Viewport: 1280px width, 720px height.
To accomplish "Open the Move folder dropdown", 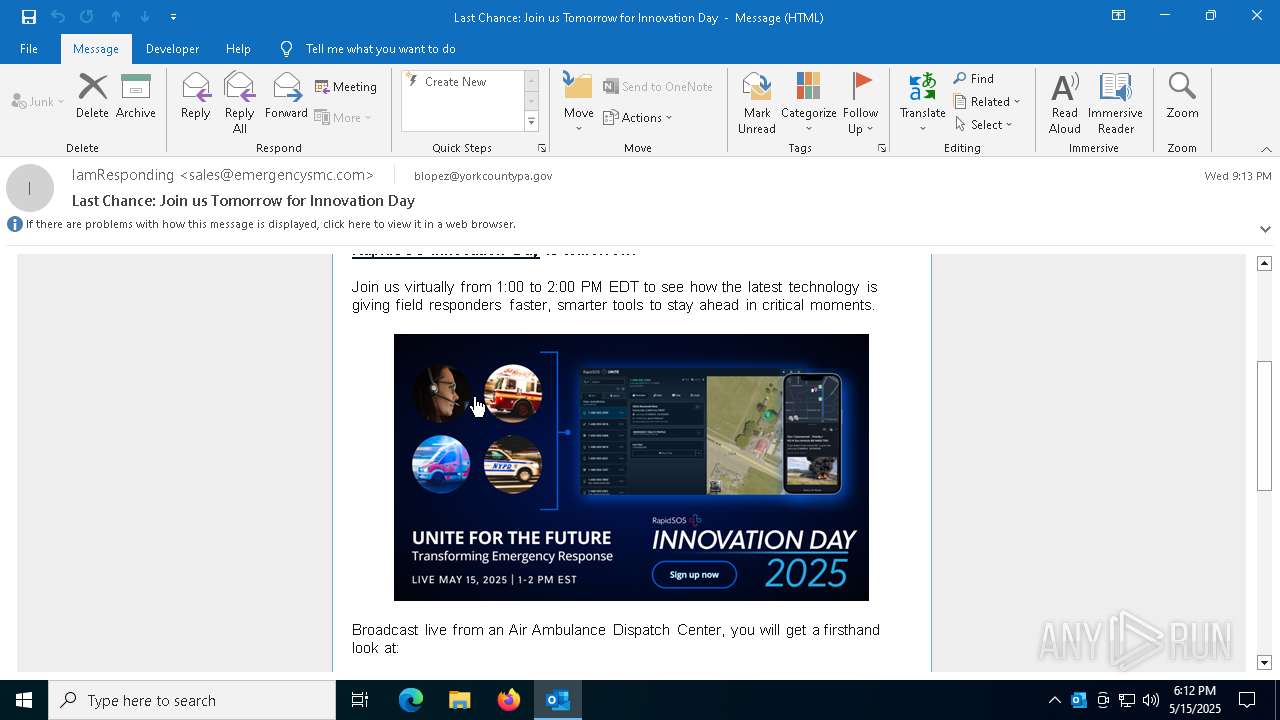I will coord(578,103).
